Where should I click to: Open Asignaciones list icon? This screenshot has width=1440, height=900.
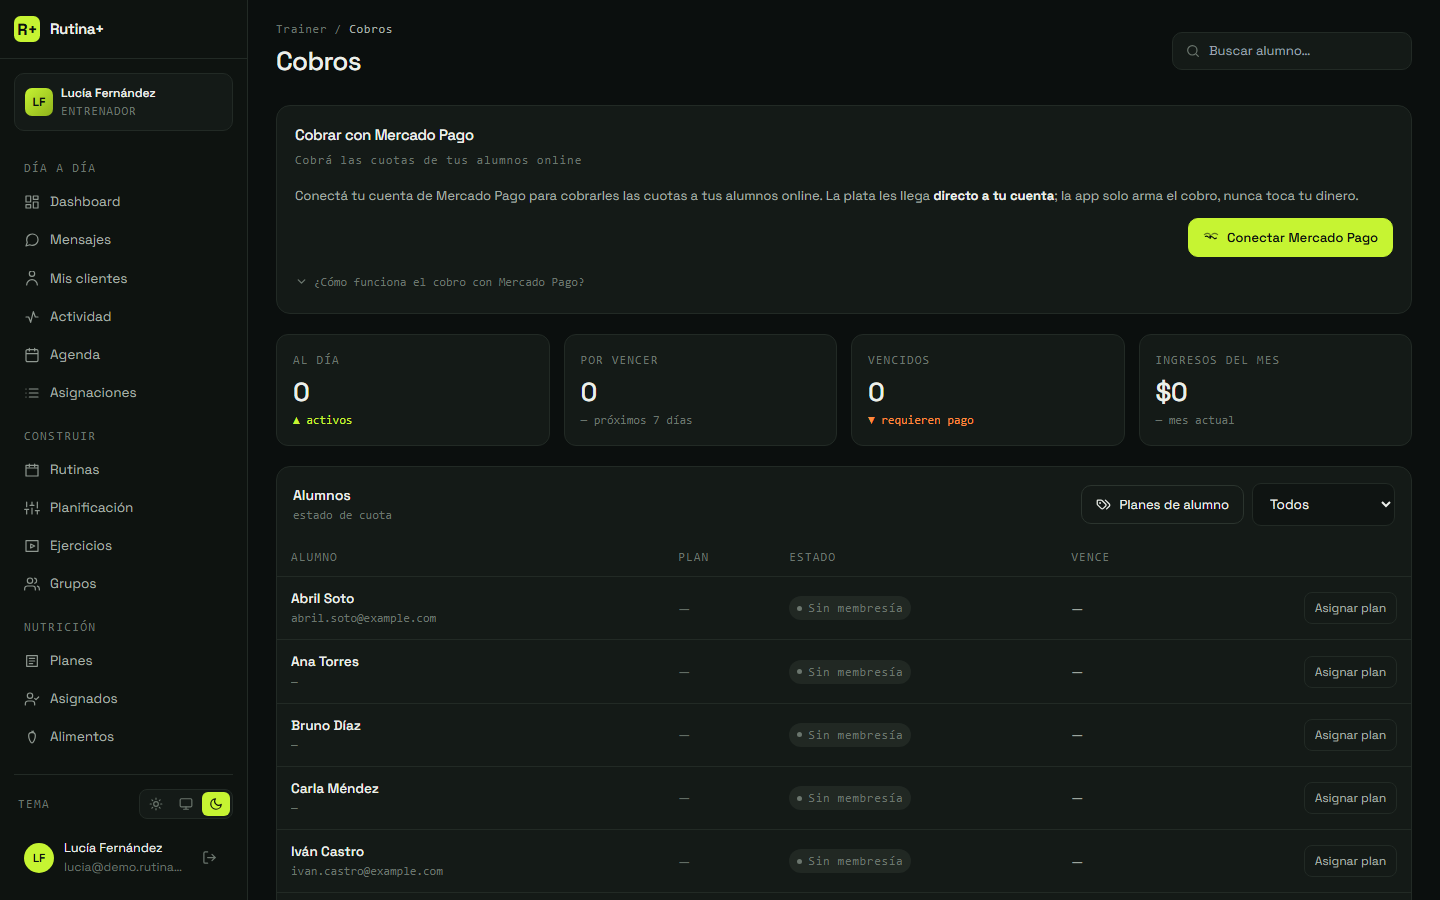click(32, 393)
